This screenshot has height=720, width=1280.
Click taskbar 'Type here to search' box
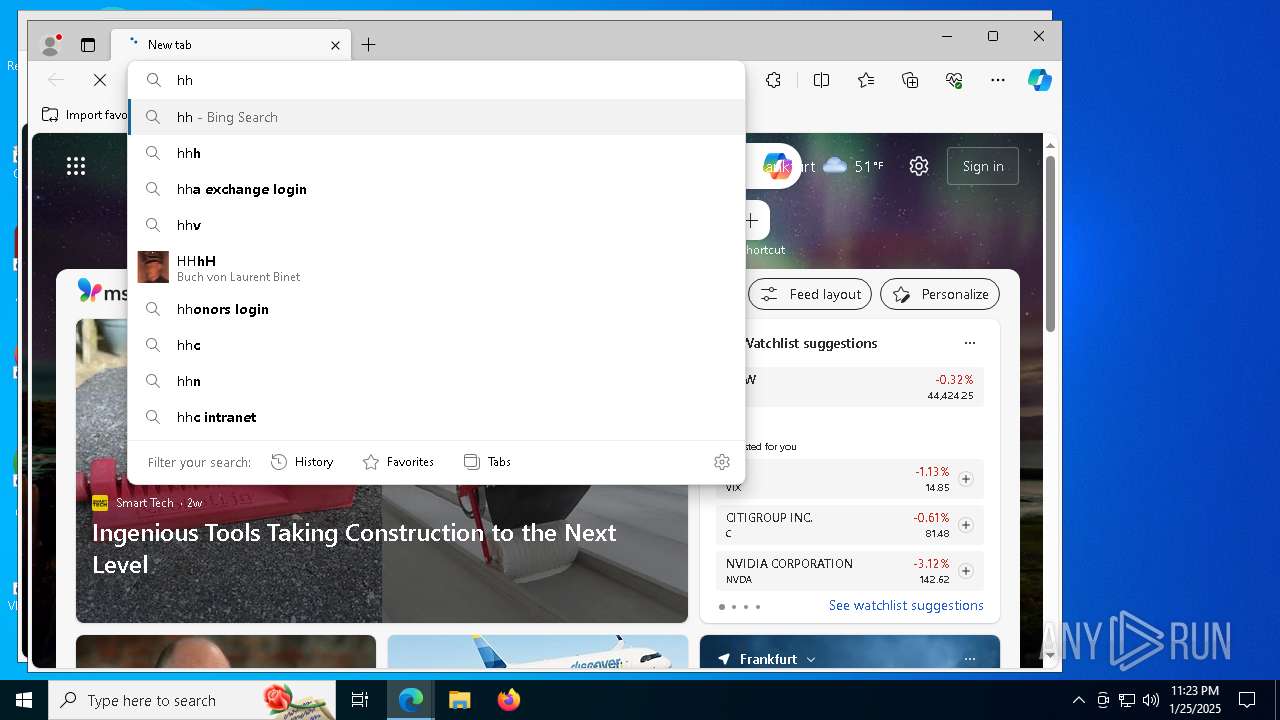coord(192,700)
